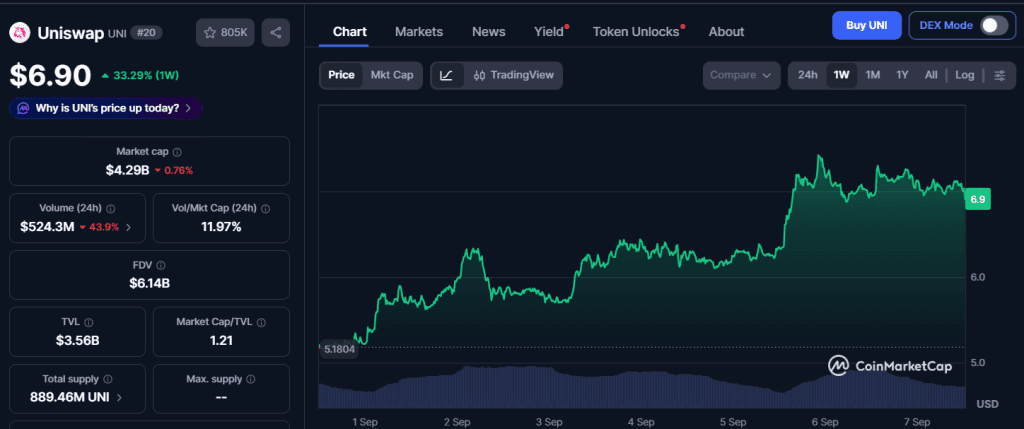Click the 889.46M UNI supply value
Image resolution: width=1024 pixels, height=429 pixels.
coord(70,396)
